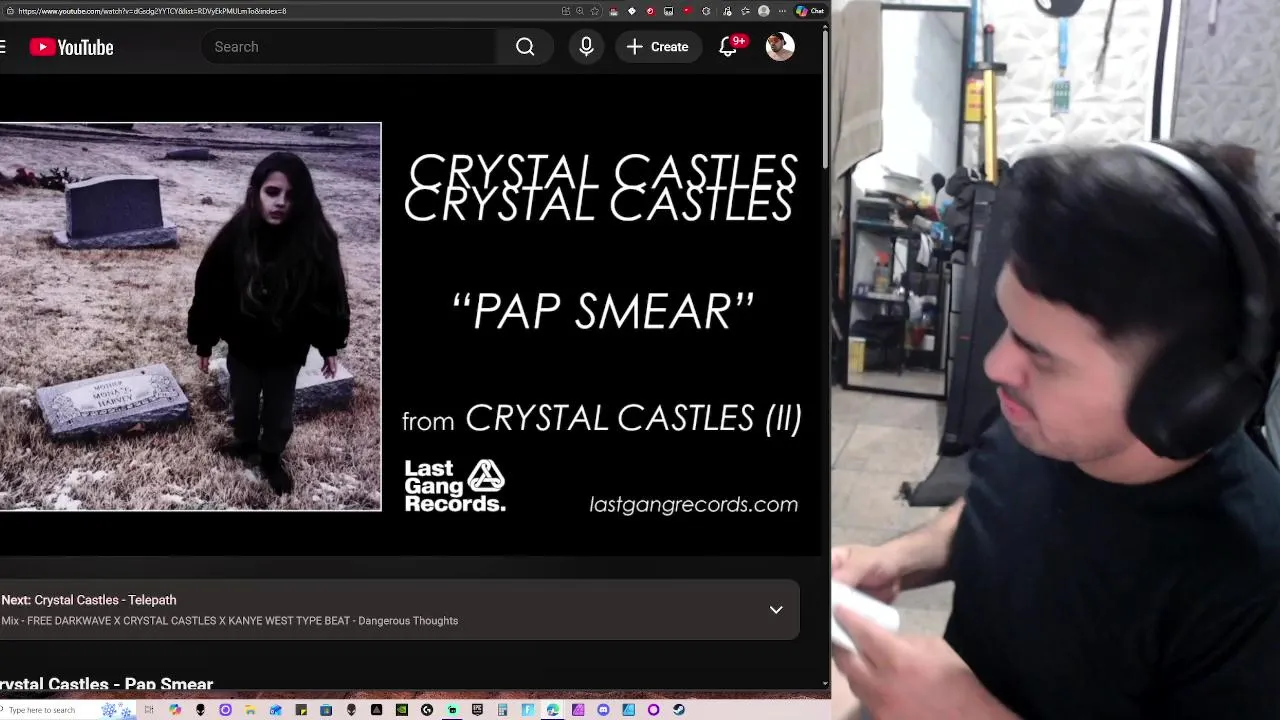Launch Steam from the taskbar
Screen dimensions: 1280x720
tap(679, 710)
